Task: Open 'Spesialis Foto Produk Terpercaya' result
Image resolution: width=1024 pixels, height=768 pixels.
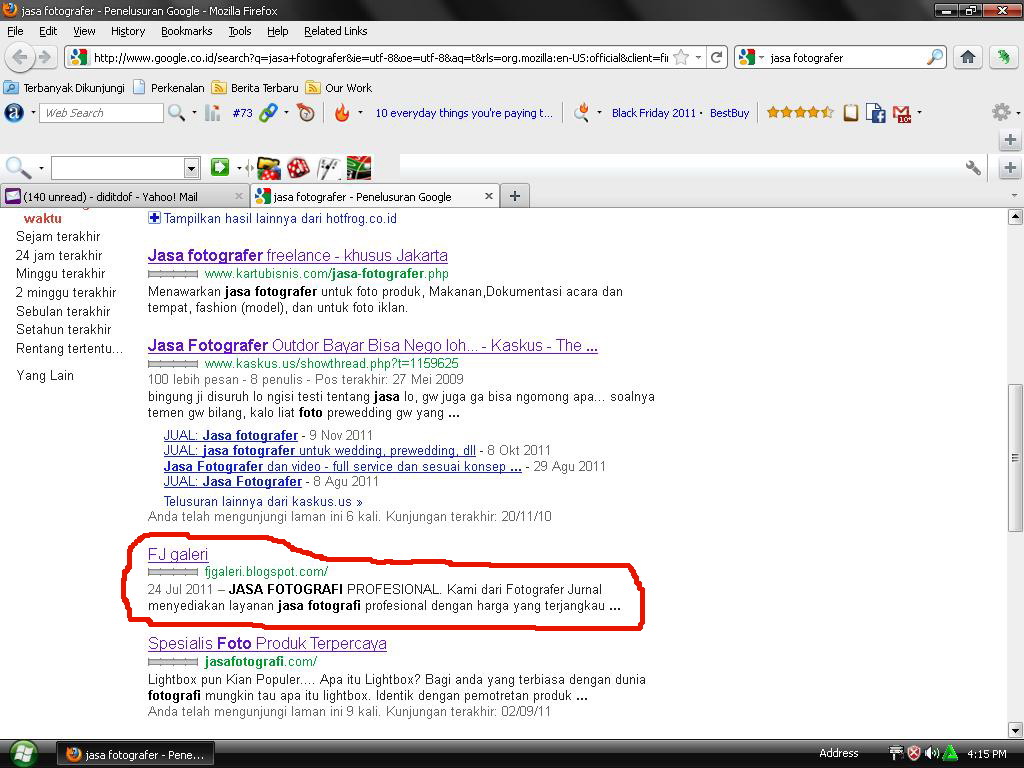Action: pos(267,643)
